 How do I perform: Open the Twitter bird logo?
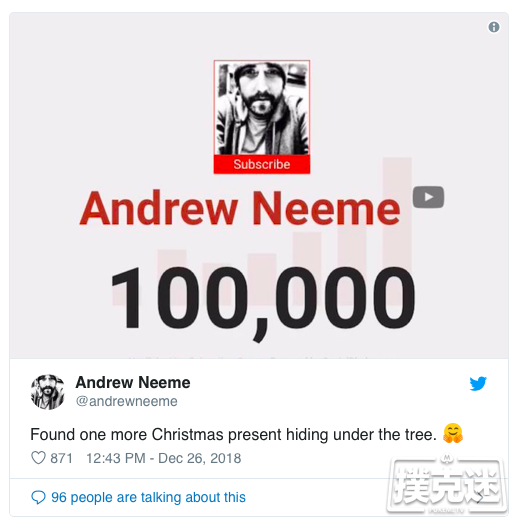pos(478,384)
